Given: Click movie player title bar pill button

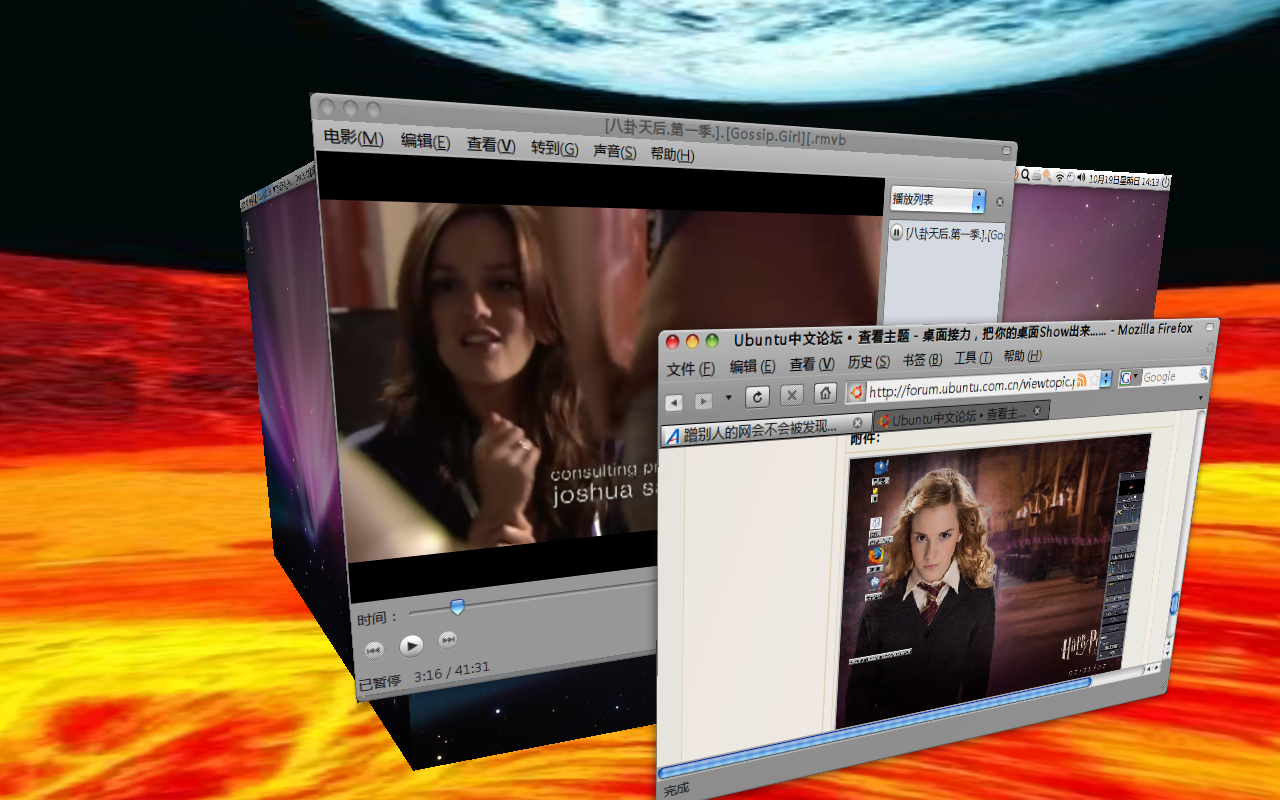Looking at the screenshot, I should 1006,150.
